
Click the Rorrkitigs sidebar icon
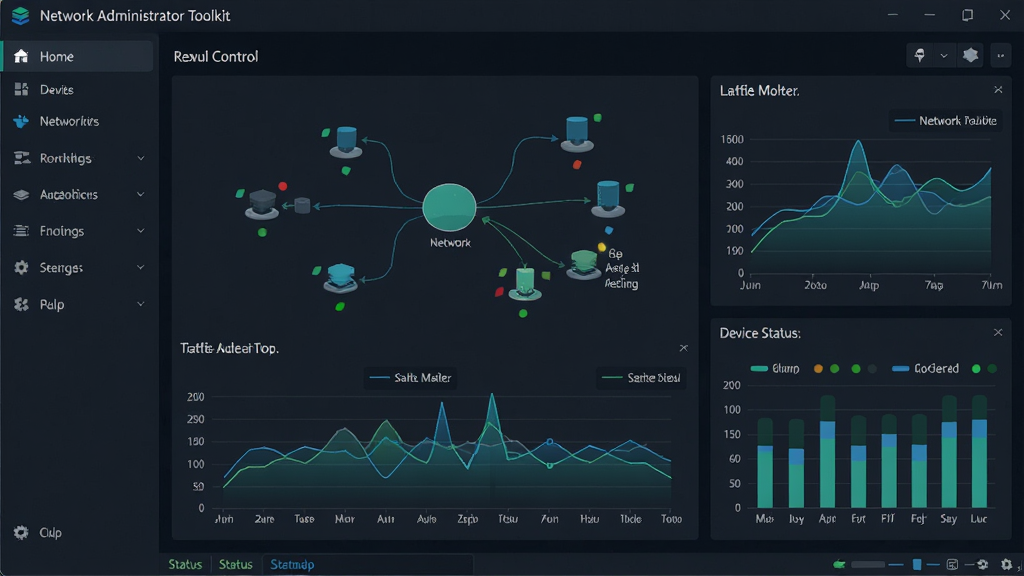point(22,158)
